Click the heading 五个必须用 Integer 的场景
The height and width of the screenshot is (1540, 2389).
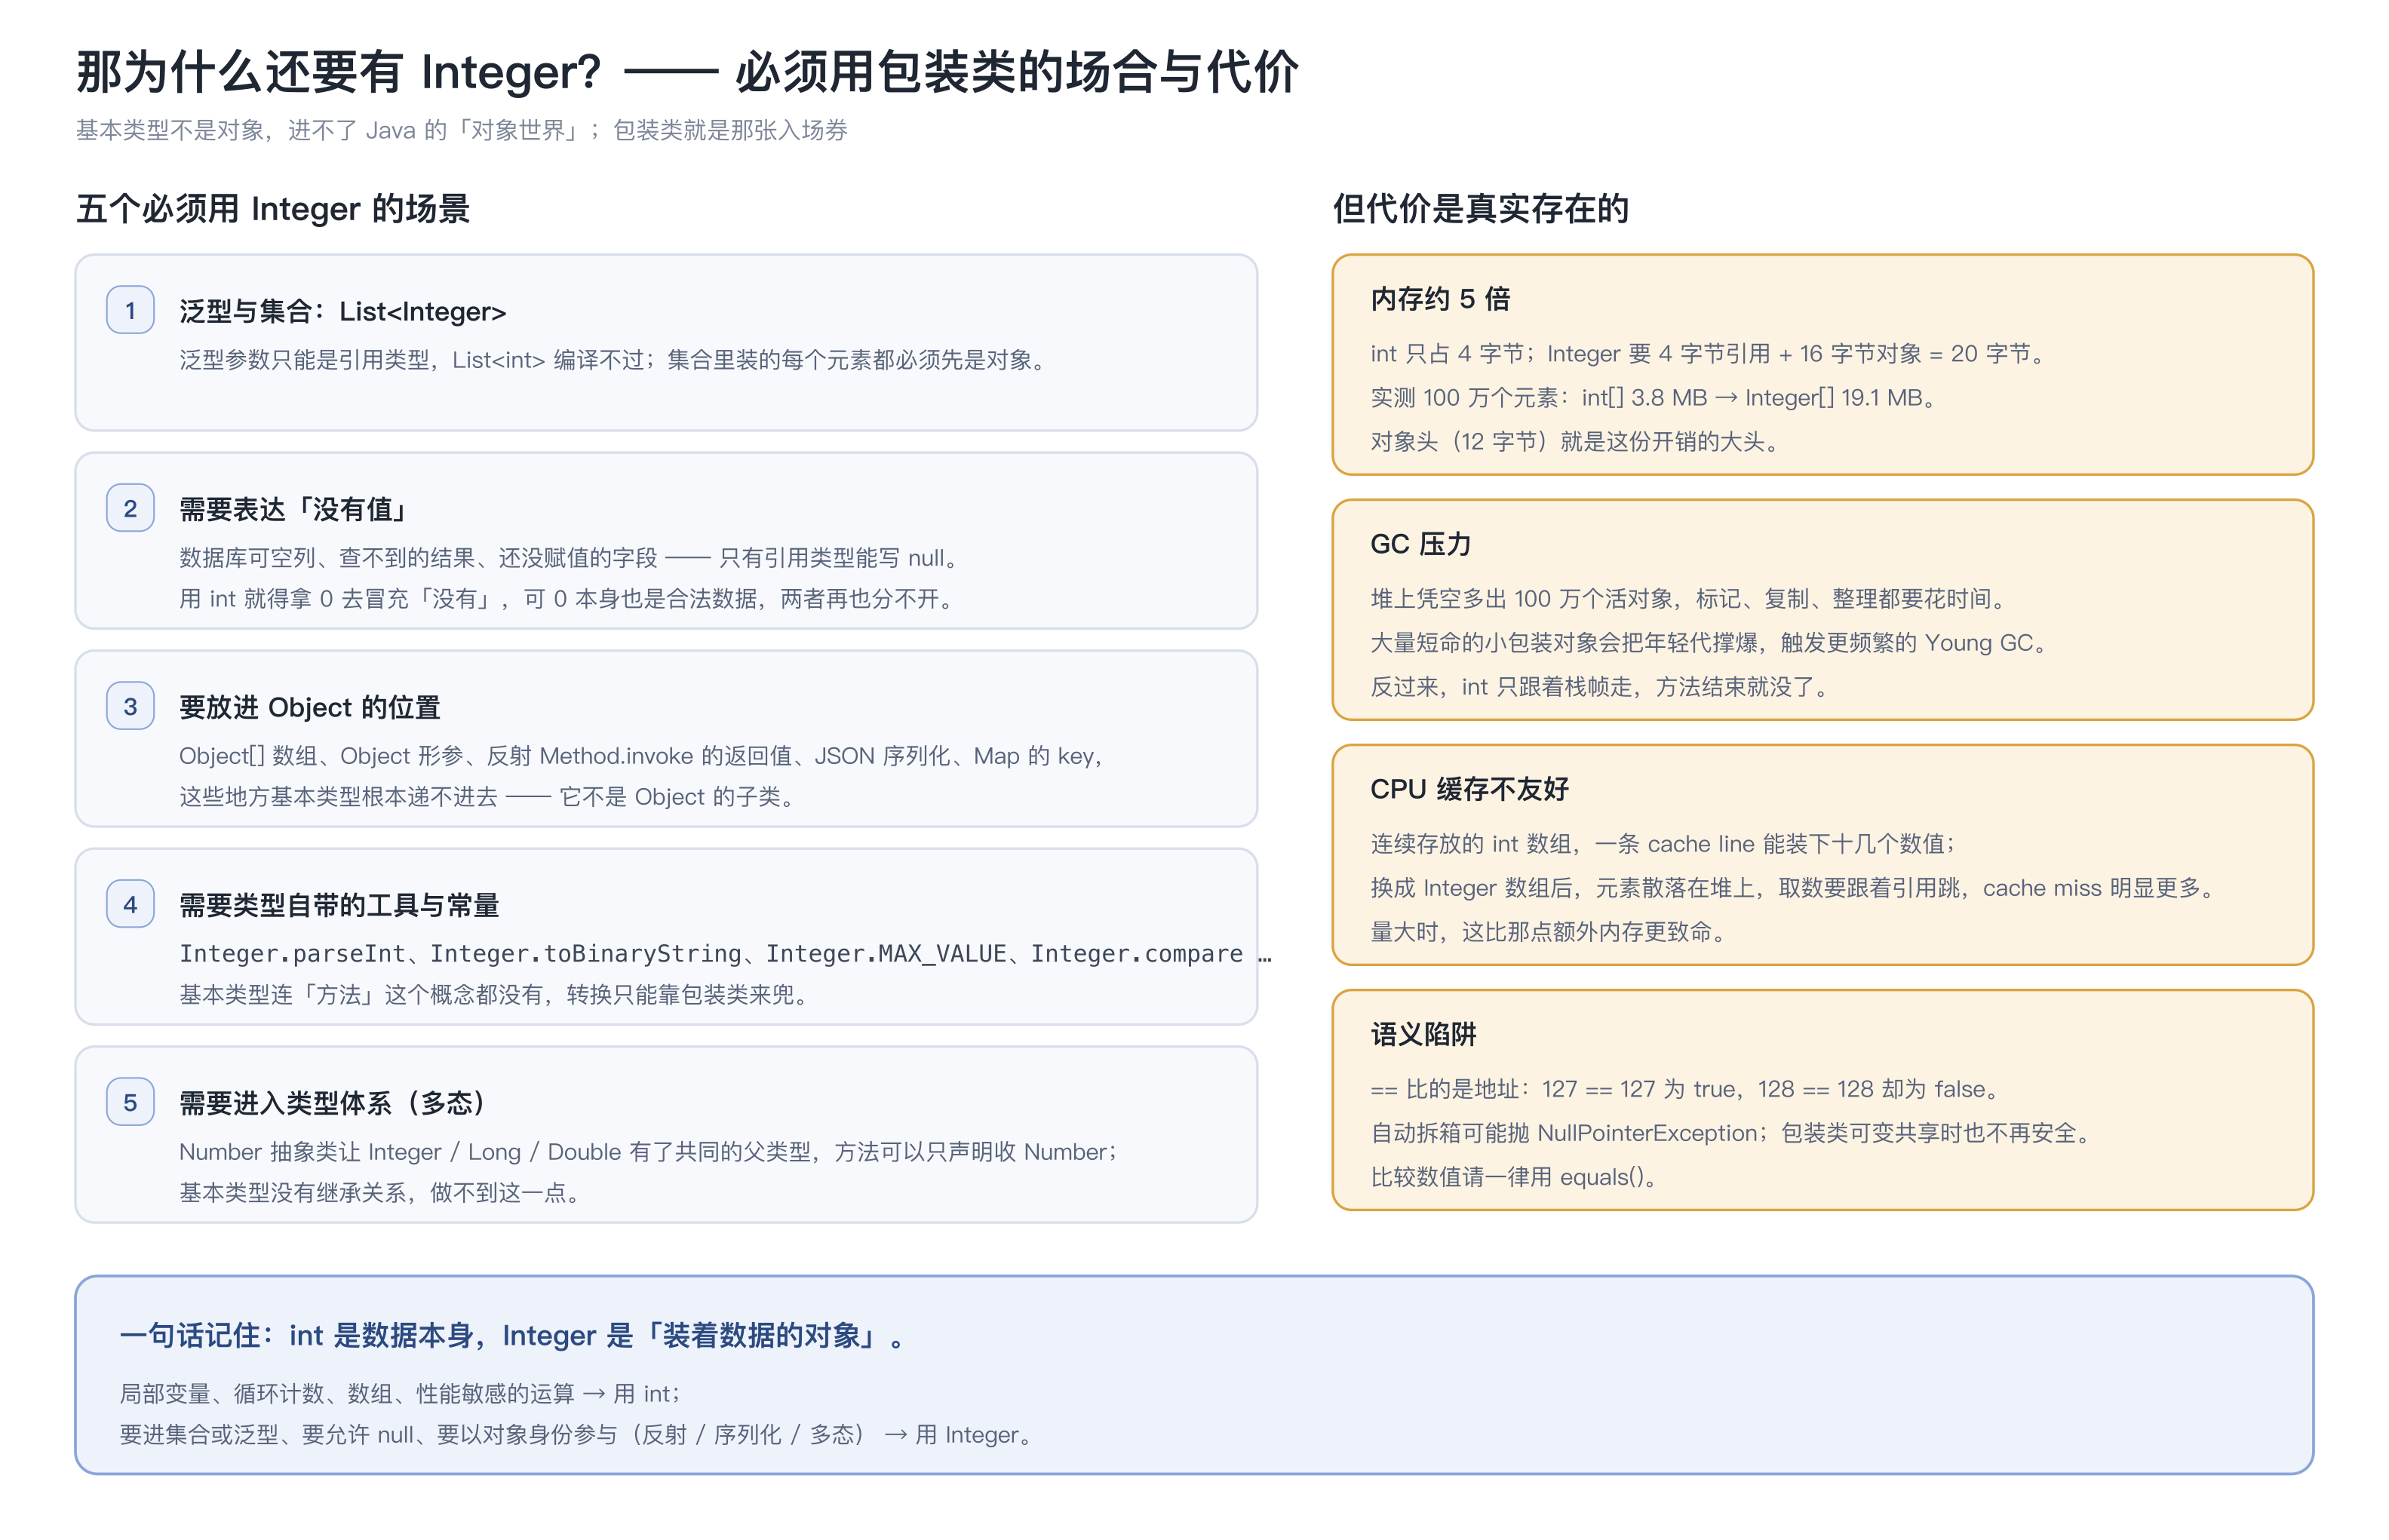(x=273, y=208)
